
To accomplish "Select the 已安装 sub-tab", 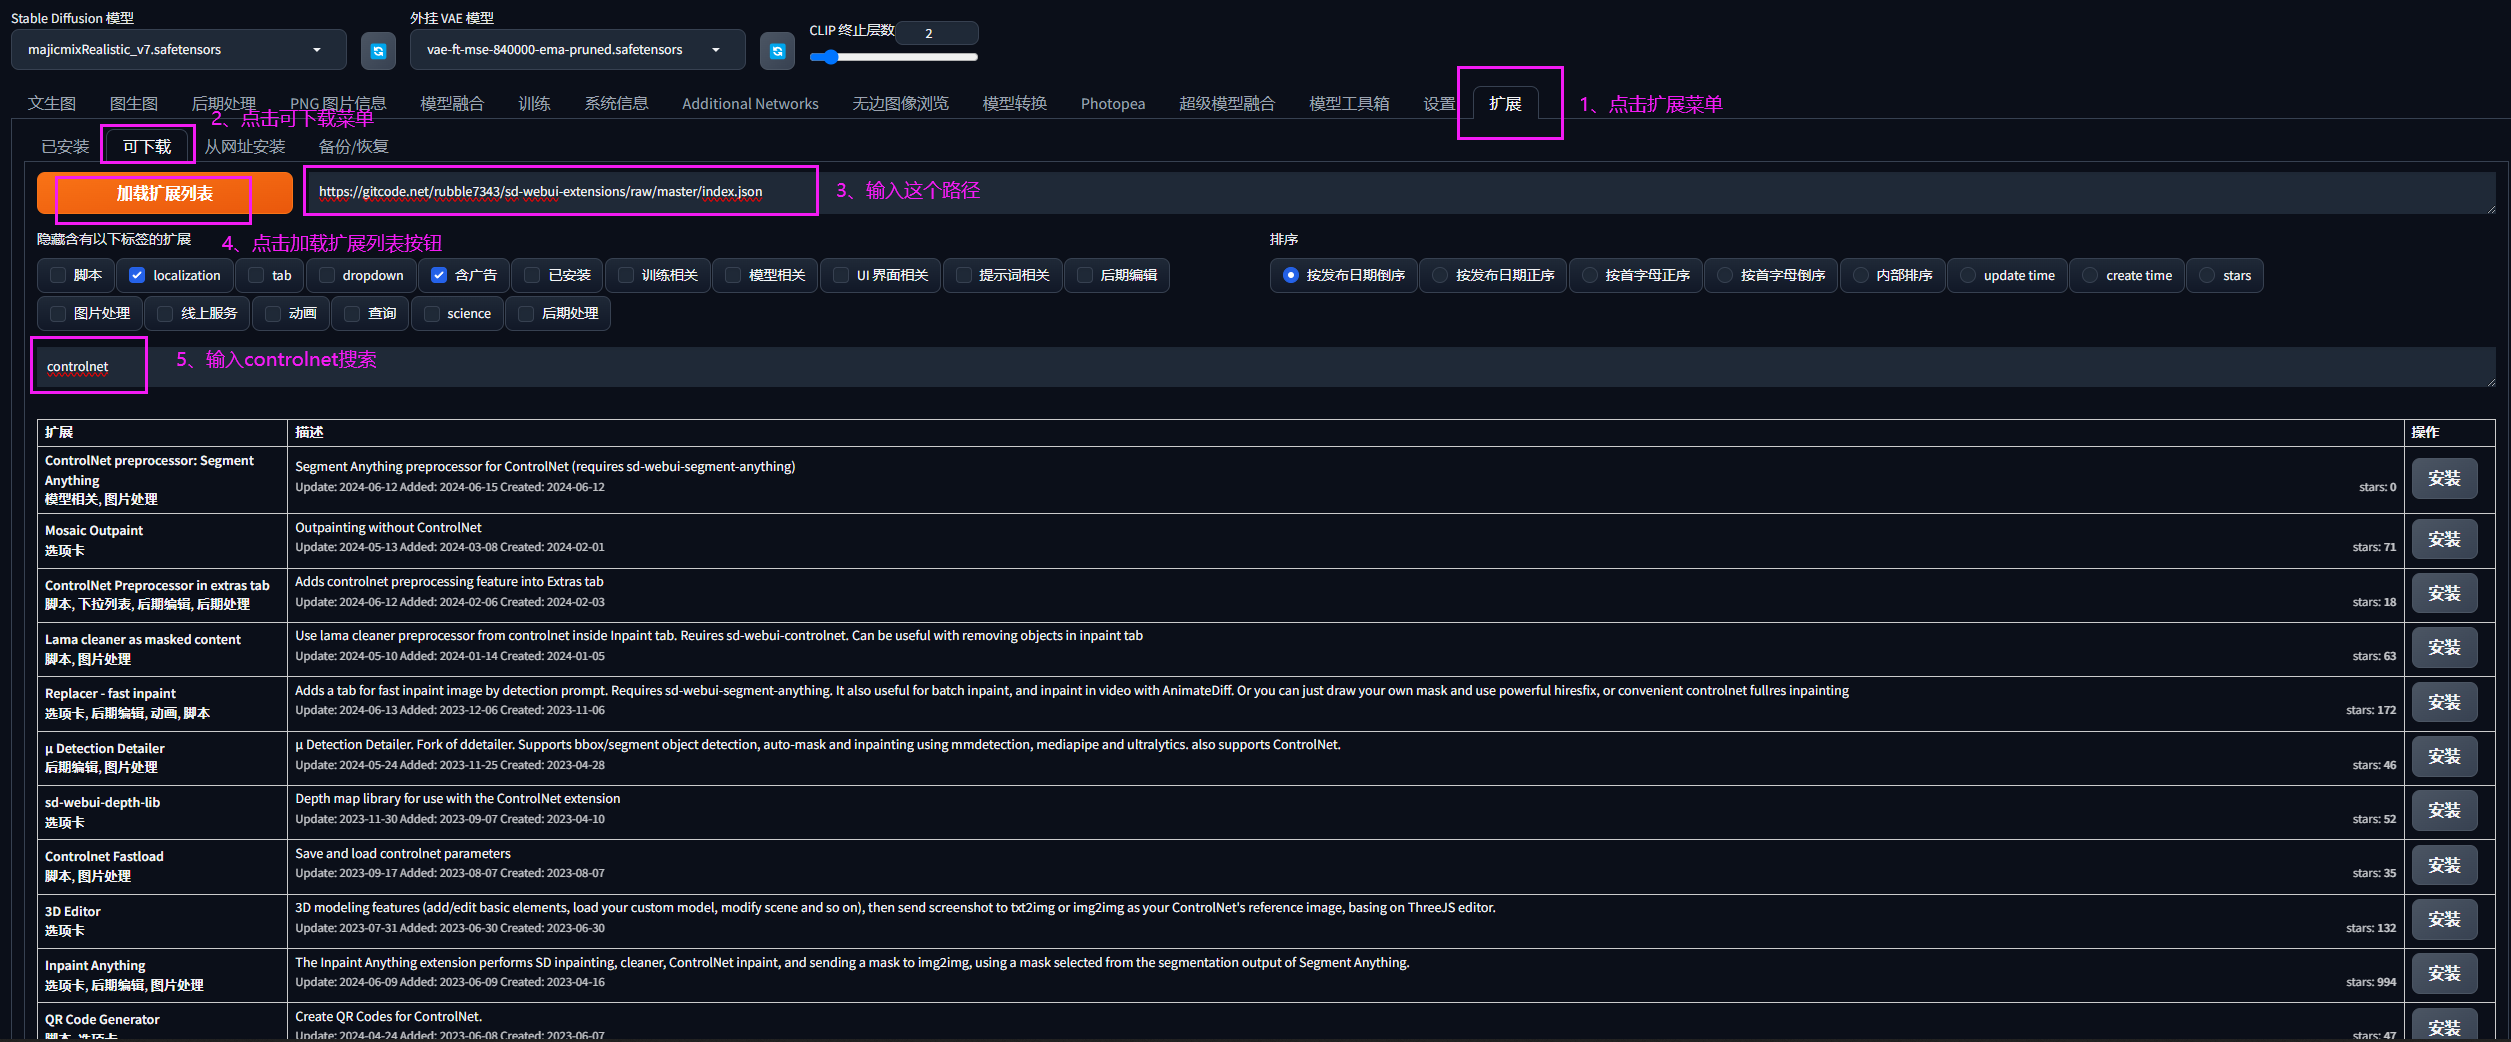I will [65, 146].
